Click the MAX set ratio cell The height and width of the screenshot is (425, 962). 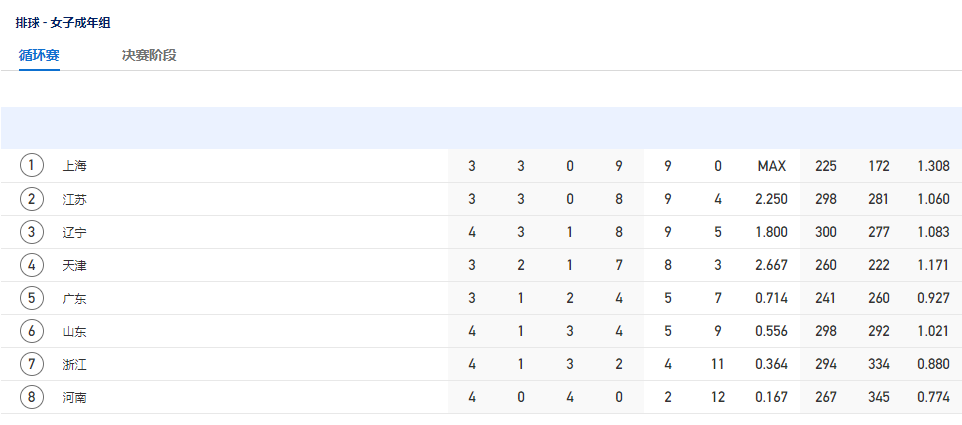coord(772,166)
